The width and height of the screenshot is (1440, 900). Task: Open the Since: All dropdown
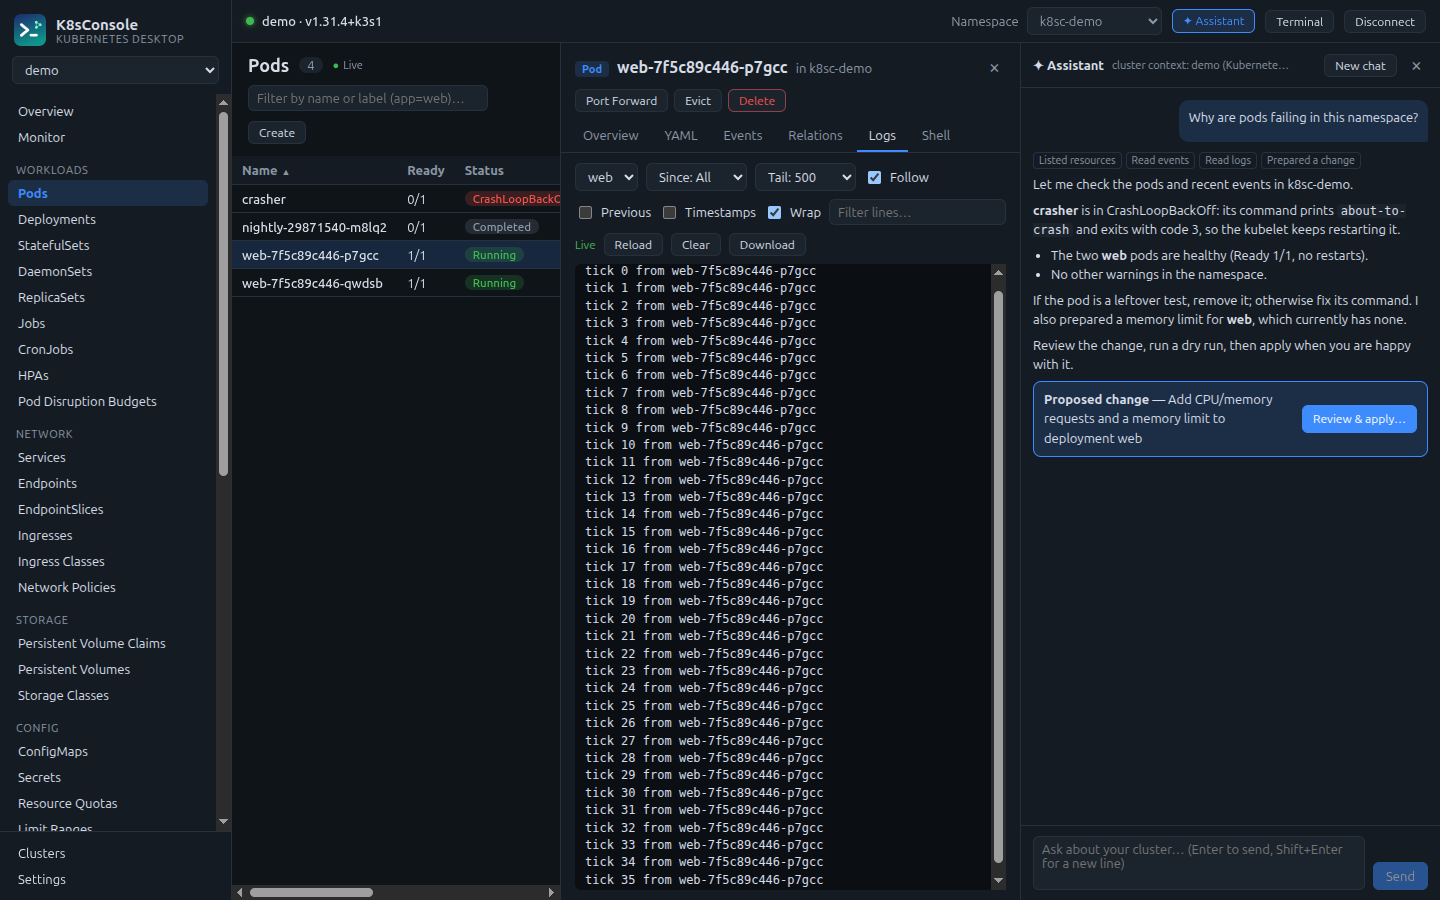click(696, 177)
